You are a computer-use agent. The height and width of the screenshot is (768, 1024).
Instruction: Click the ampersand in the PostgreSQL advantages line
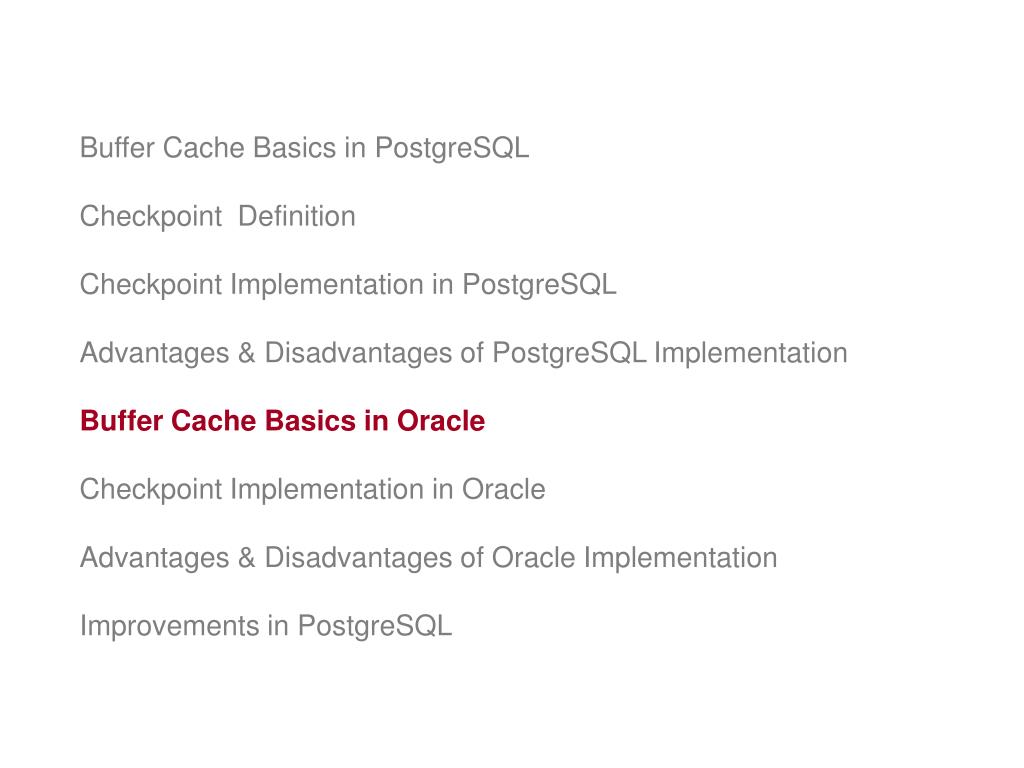[x=246, y=353]
